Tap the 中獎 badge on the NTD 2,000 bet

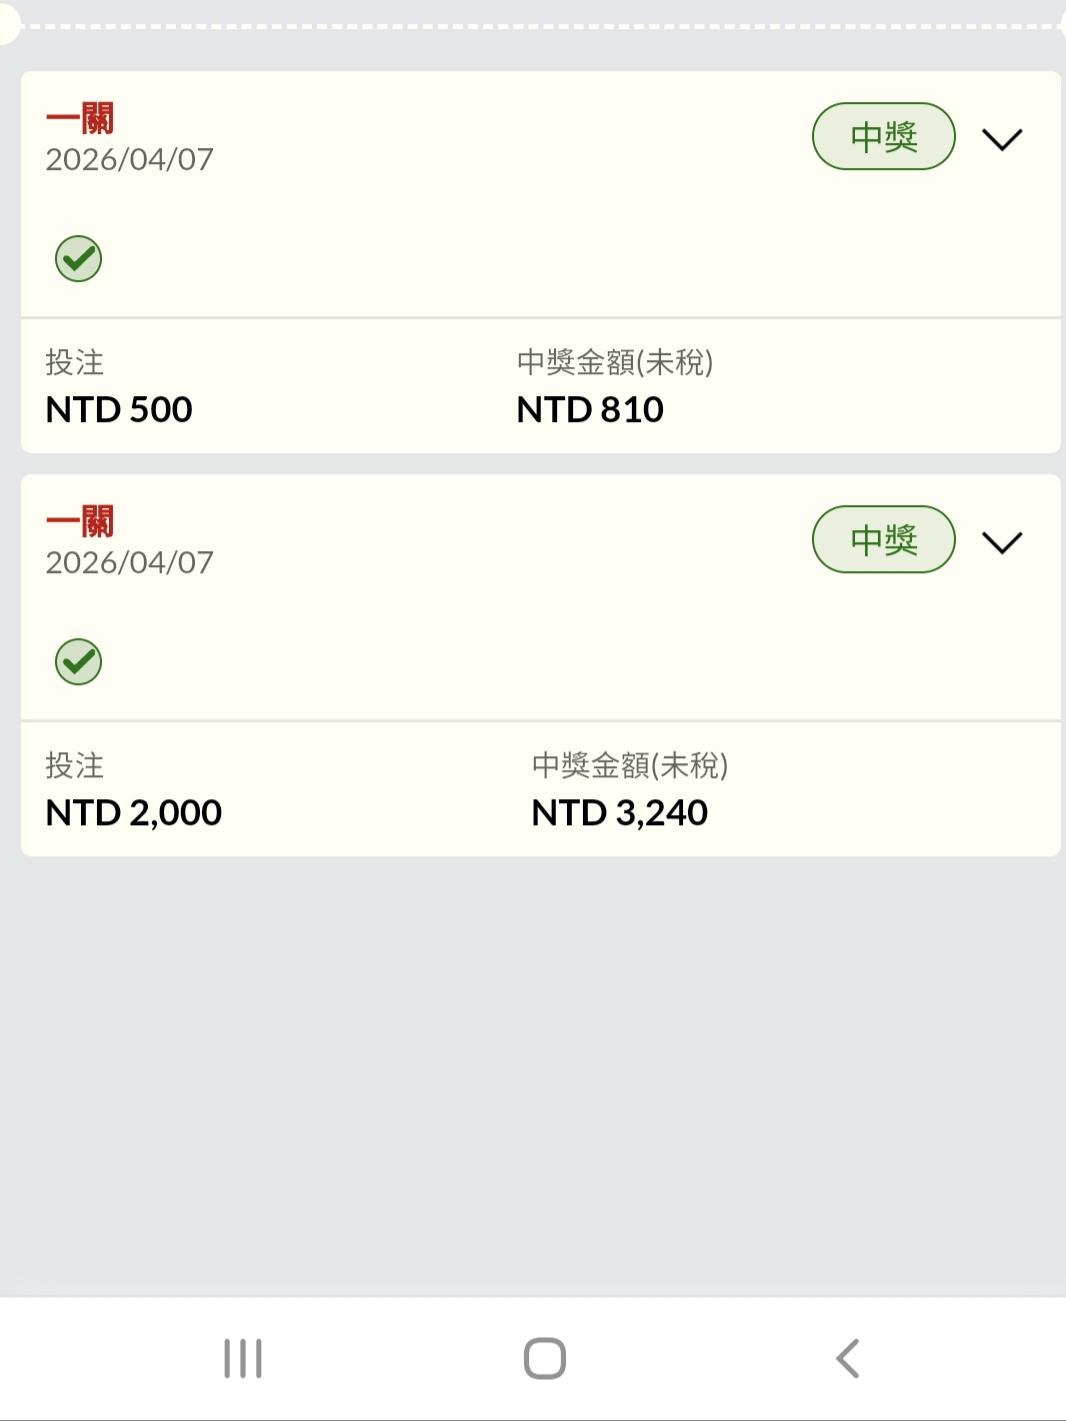click(x=883, y=539)
